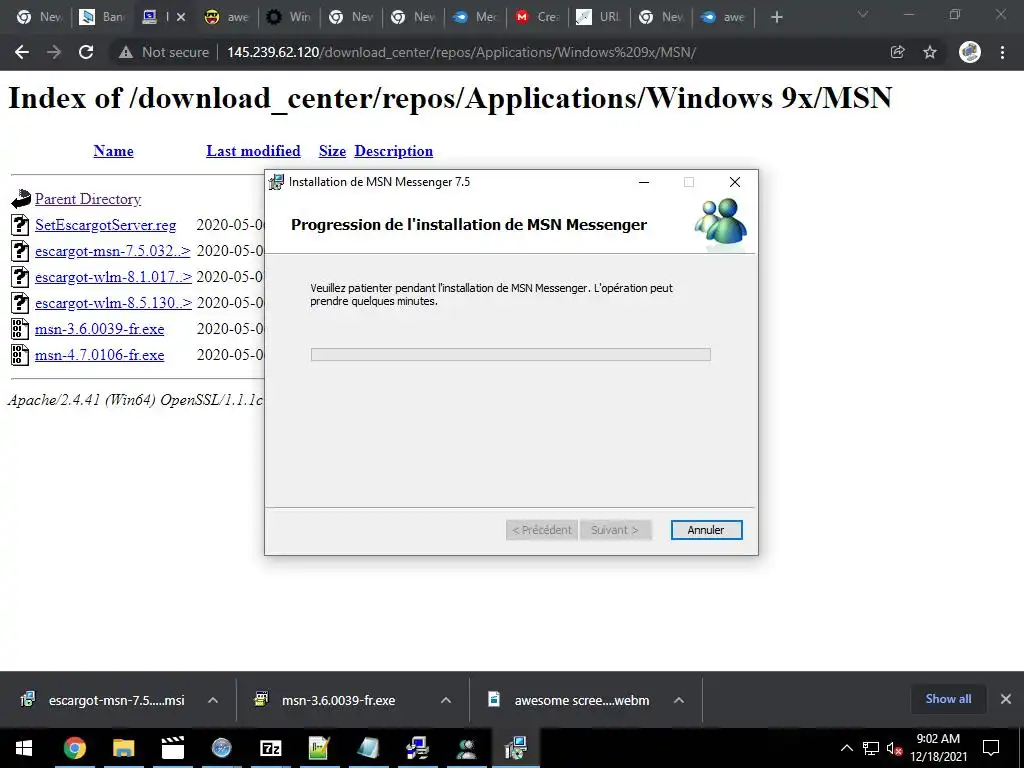Click Show all downloads button
Image resolution: width=1024 pixels, height=768 pixels.
point(948,699)
